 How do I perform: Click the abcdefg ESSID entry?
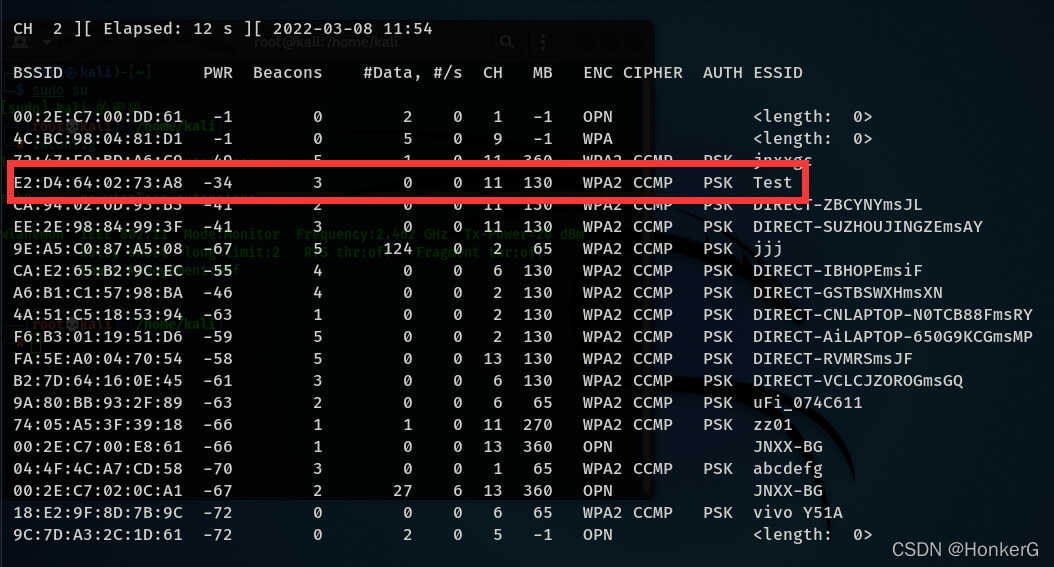point(788,469)
